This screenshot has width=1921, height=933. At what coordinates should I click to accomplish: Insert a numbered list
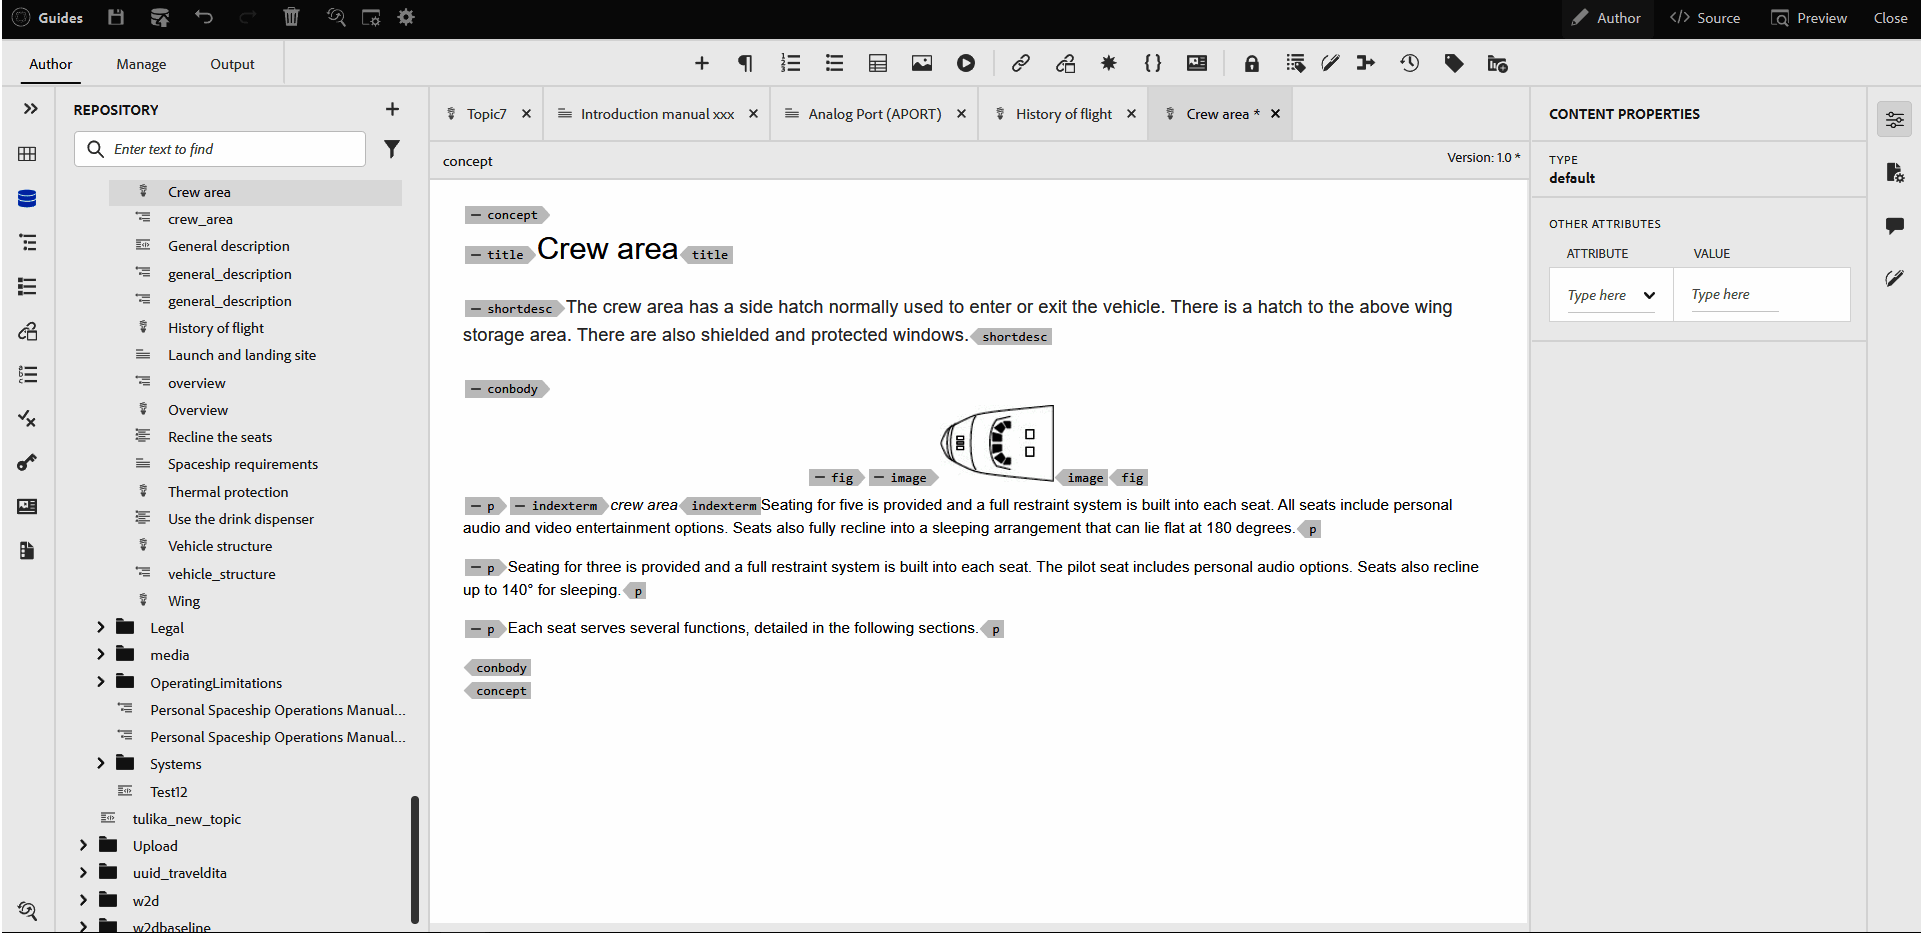[789, 62]
